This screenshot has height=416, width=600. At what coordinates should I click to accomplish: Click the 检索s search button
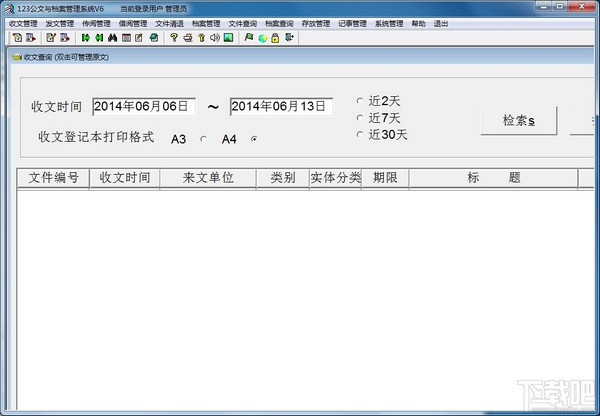(518, 121)
